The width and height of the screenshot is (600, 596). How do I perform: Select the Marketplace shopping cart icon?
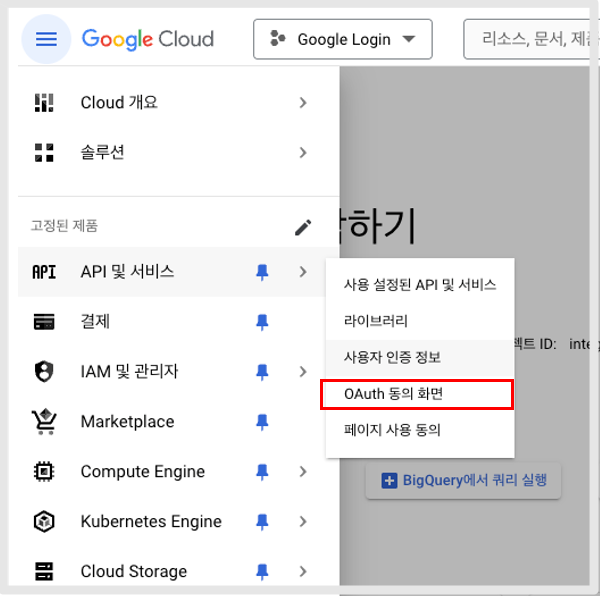coord(44,422)
